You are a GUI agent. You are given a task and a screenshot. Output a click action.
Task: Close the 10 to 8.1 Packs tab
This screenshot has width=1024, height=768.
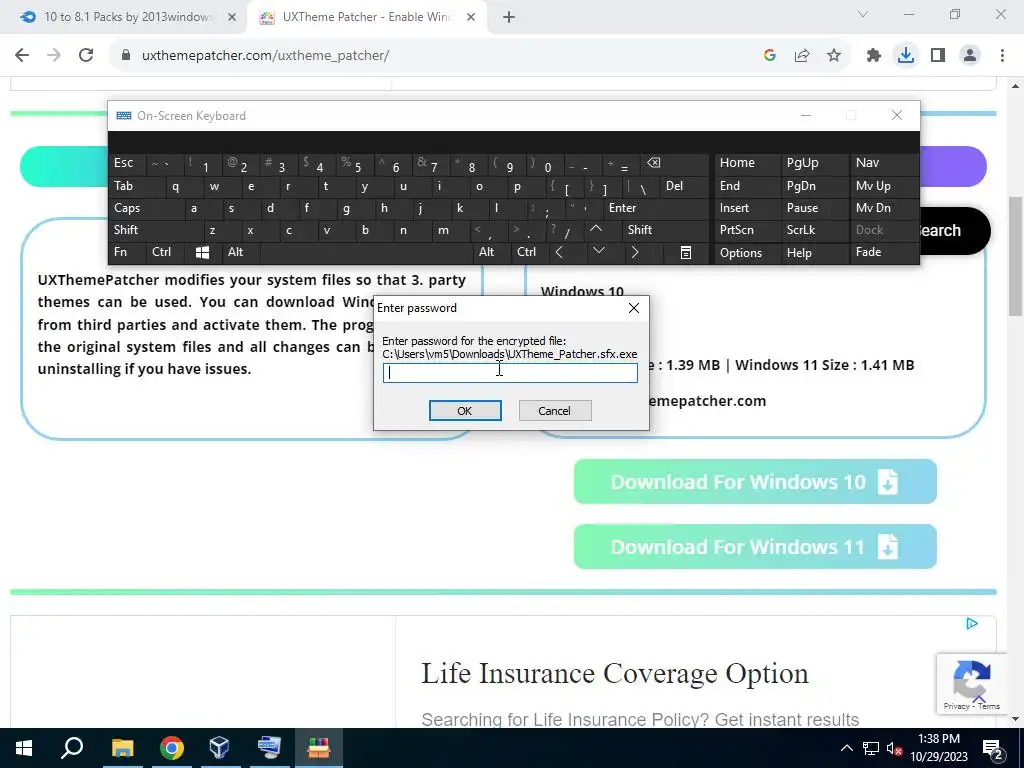click(232, 17)
